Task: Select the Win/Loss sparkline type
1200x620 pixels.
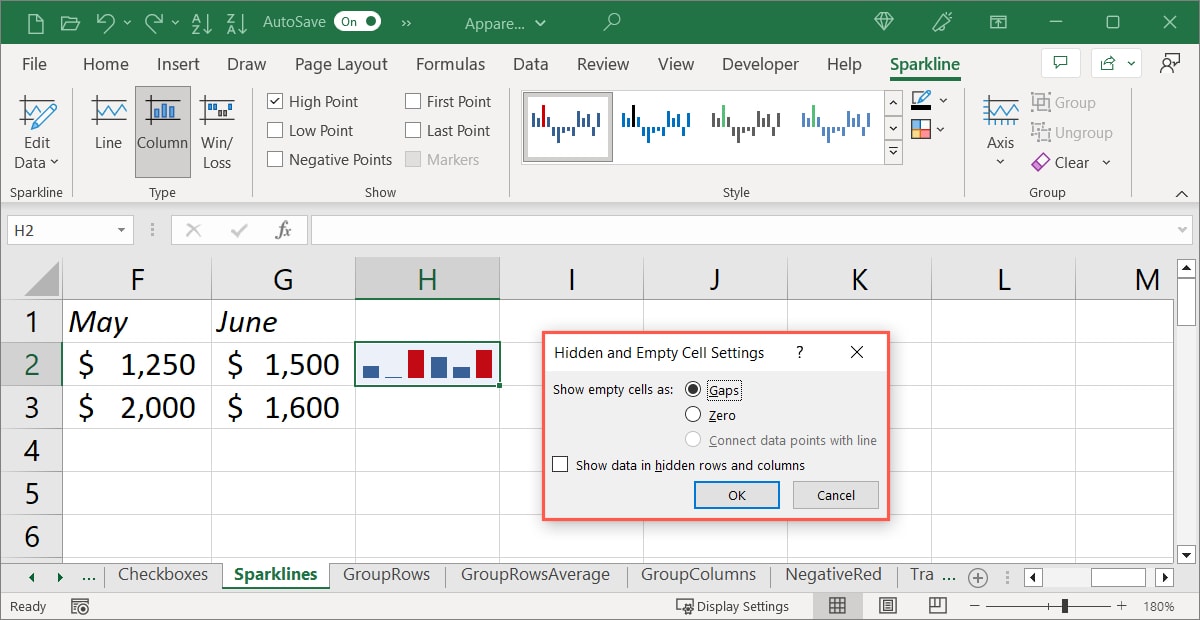Action: click(x=218, y=125)
